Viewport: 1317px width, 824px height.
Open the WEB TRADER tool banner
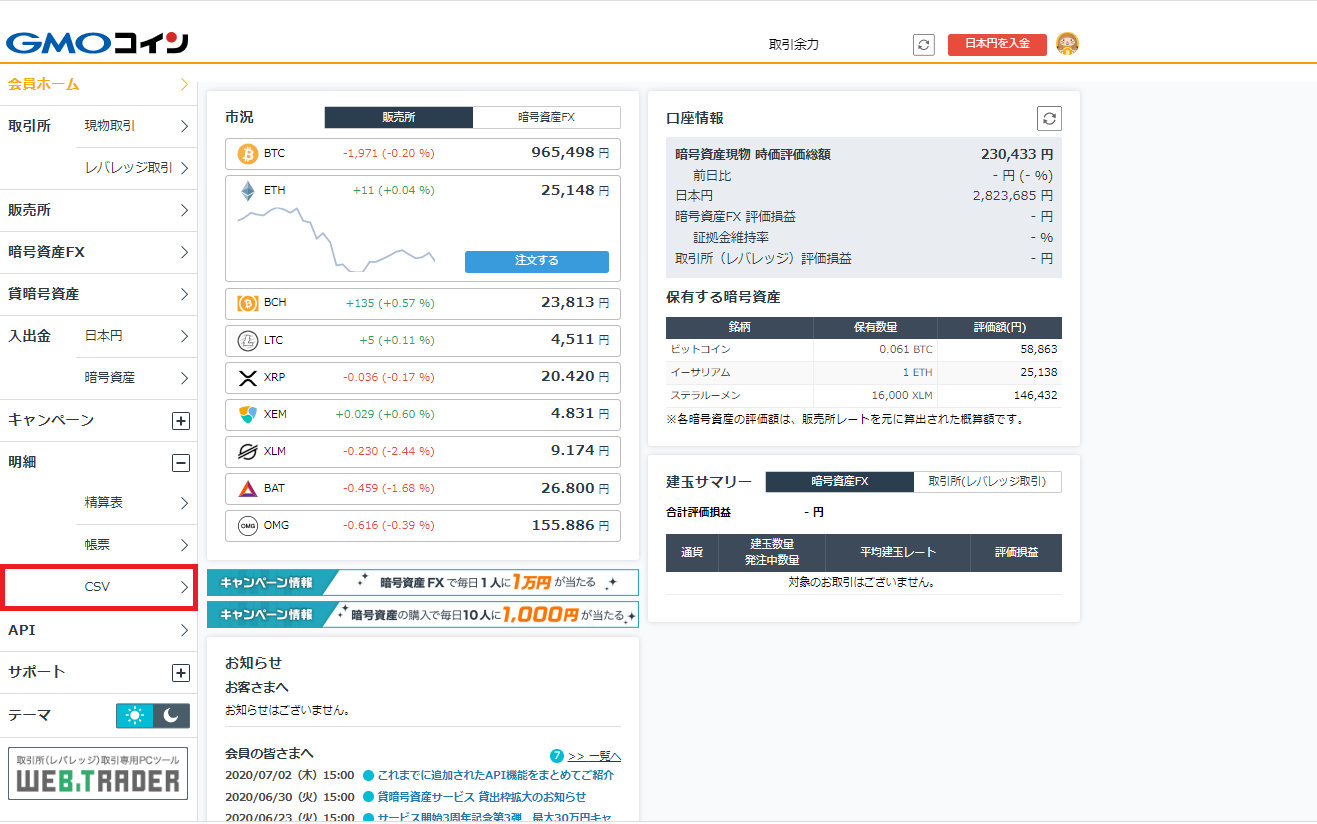tap(98, 773)
